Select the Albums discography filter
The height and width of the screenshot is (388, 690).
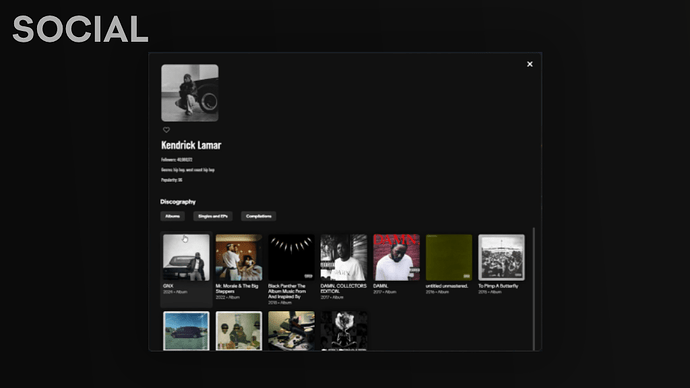[172, 216]
